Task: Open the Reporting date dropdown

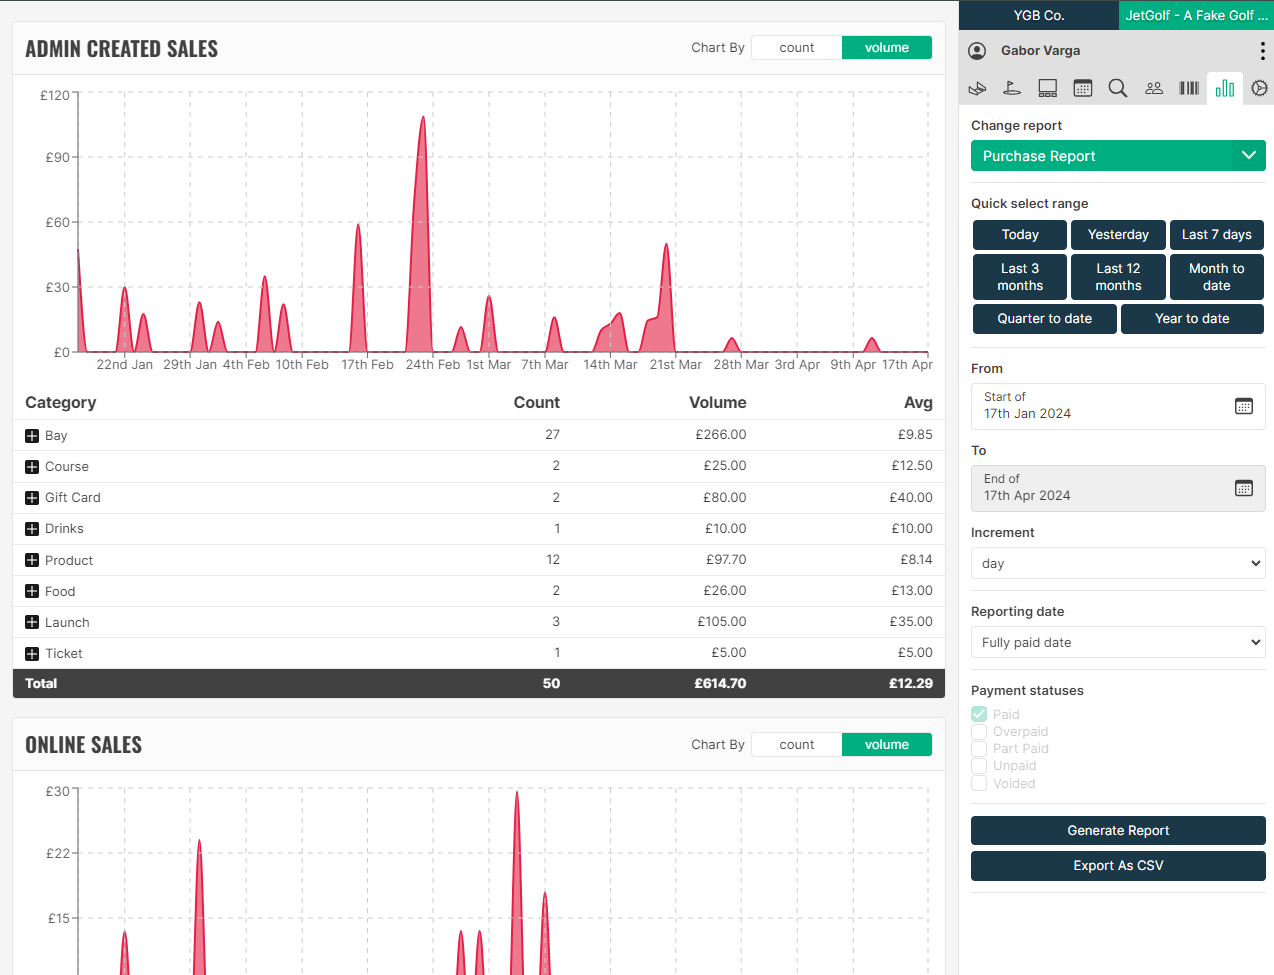Action: (1118, 642)
